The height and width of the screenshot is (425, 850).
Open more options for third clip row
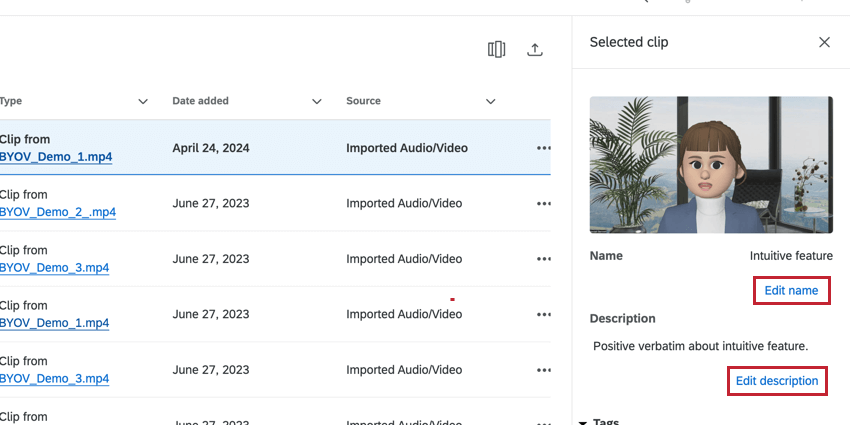[x=544, y=259]
